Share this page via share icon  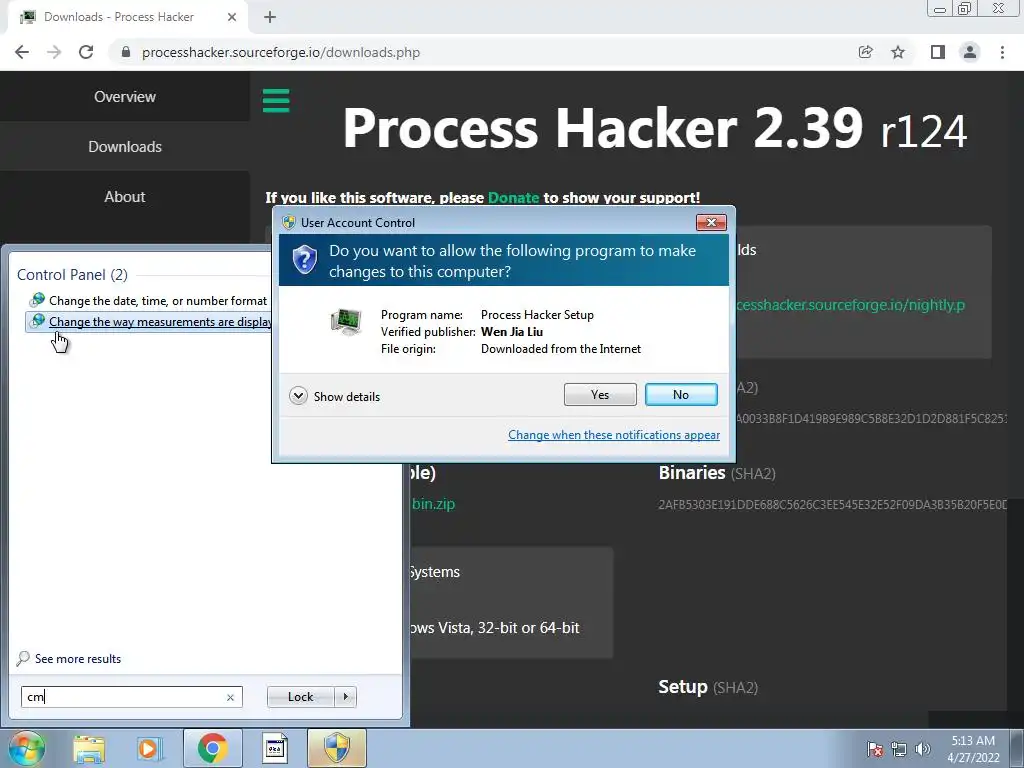[865, 52]
